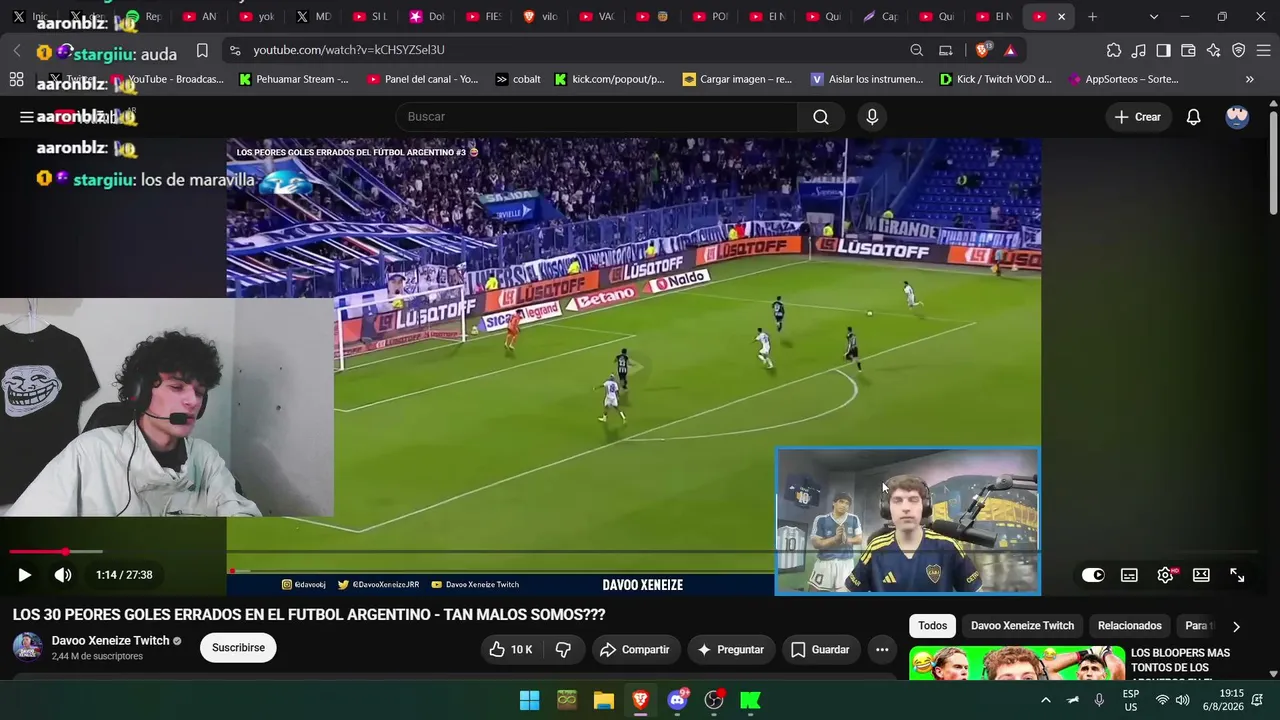Viewport: 1280px width, 720px height.
Task: Open the Crear create menu
Action: (1138, 117)
